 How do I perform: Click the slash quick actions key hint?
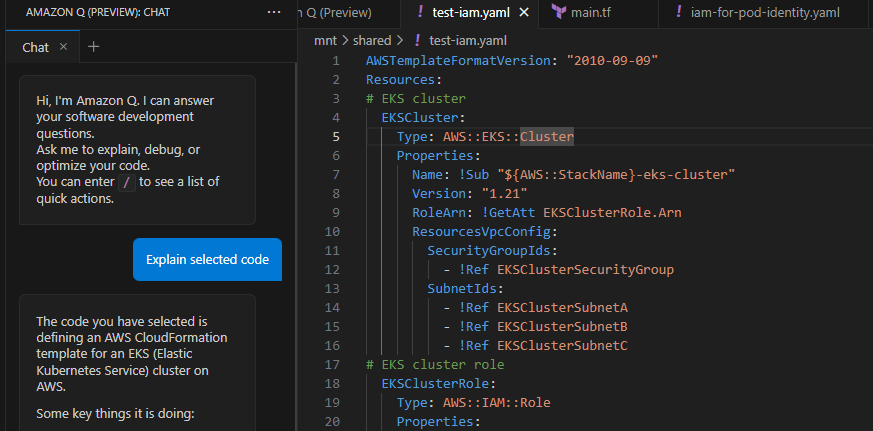(x=126, y=181)
